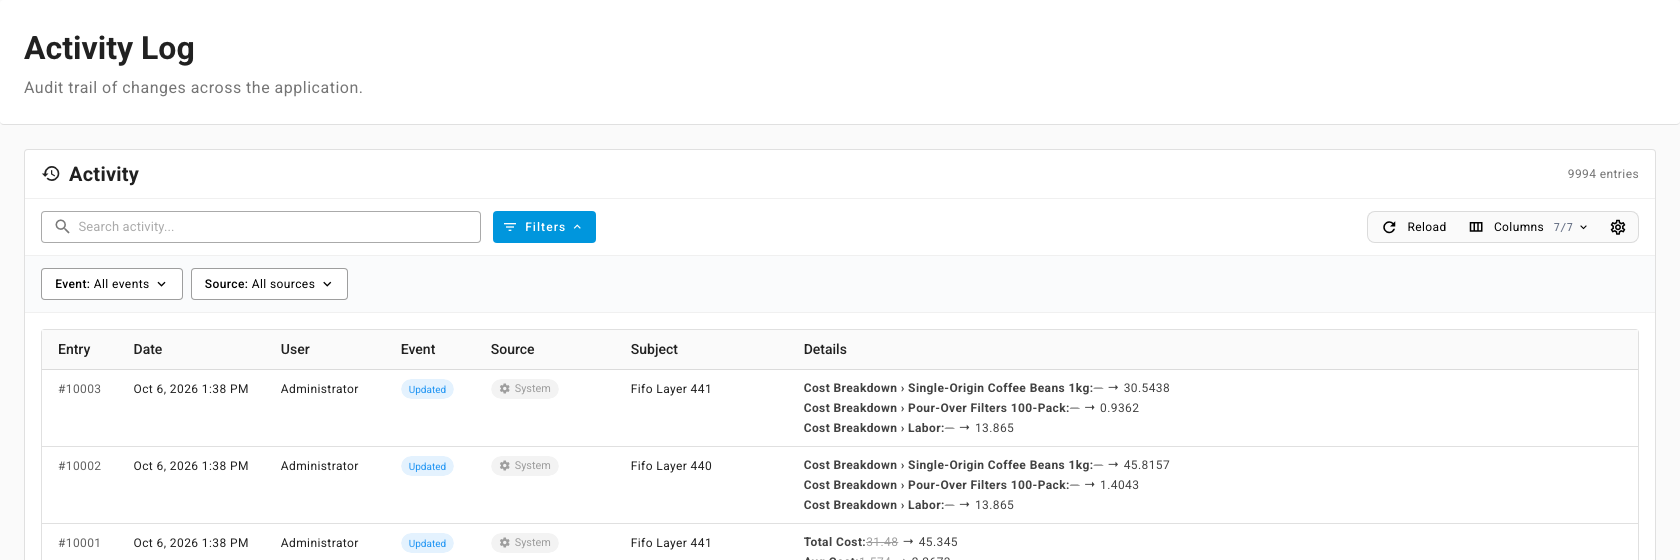The height and width of the screenshot is (560, 1680).
Task: Click the filter lines icon in Filters button
Action: [x=510, y=227]
